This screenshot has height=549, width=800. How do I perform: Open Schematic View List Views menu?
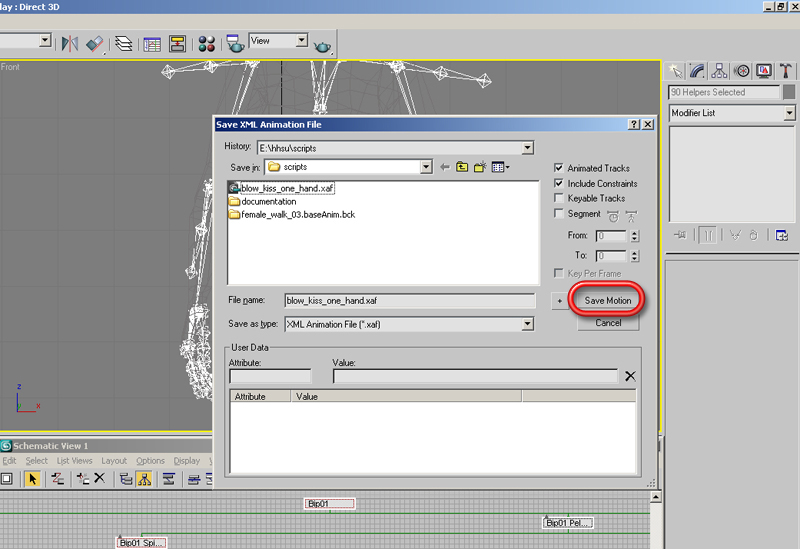(x=74, y=461)
